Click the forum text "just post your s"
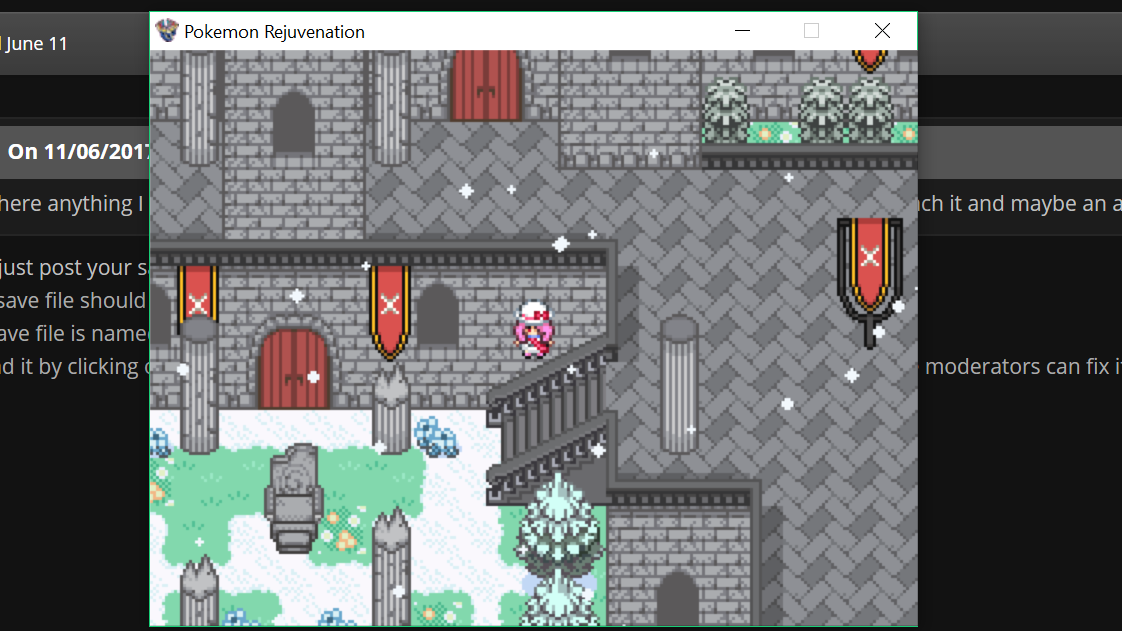Viewport: 1122px width, 631px height. [x=74, y=268]
